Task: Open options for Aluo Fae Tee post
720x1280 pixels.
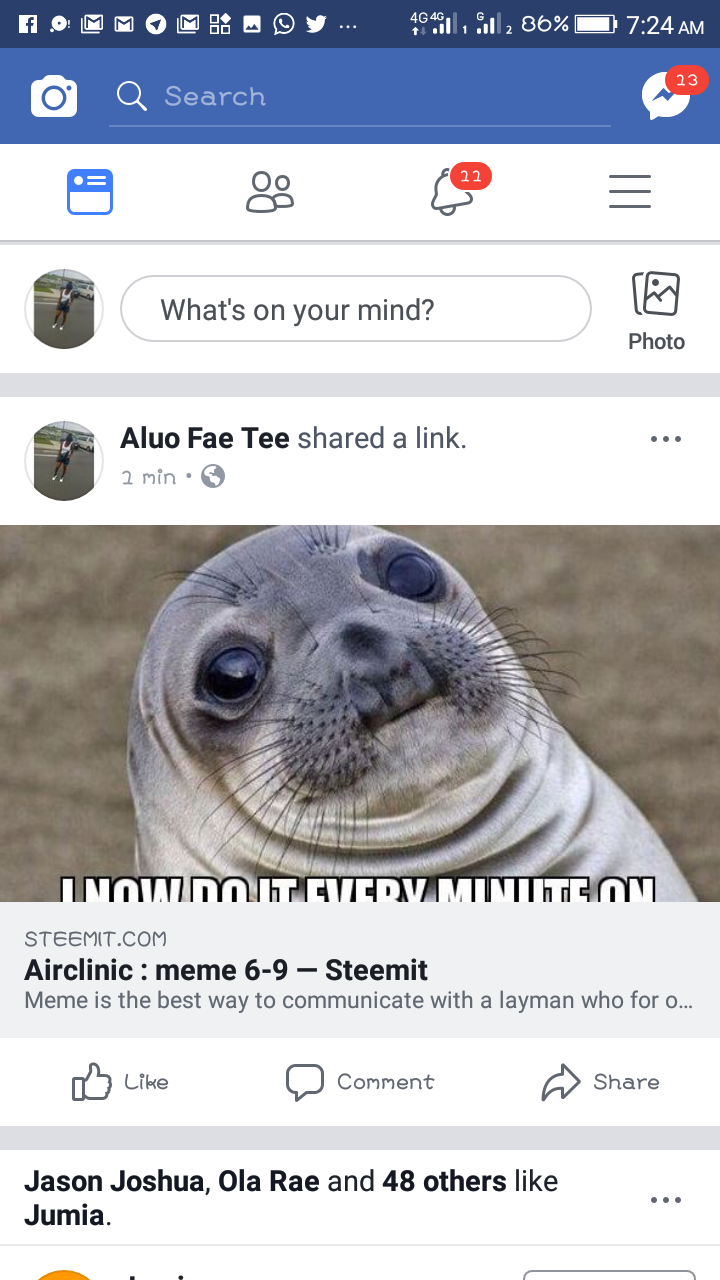Action: pyautogui.click(x=665, y=439)
